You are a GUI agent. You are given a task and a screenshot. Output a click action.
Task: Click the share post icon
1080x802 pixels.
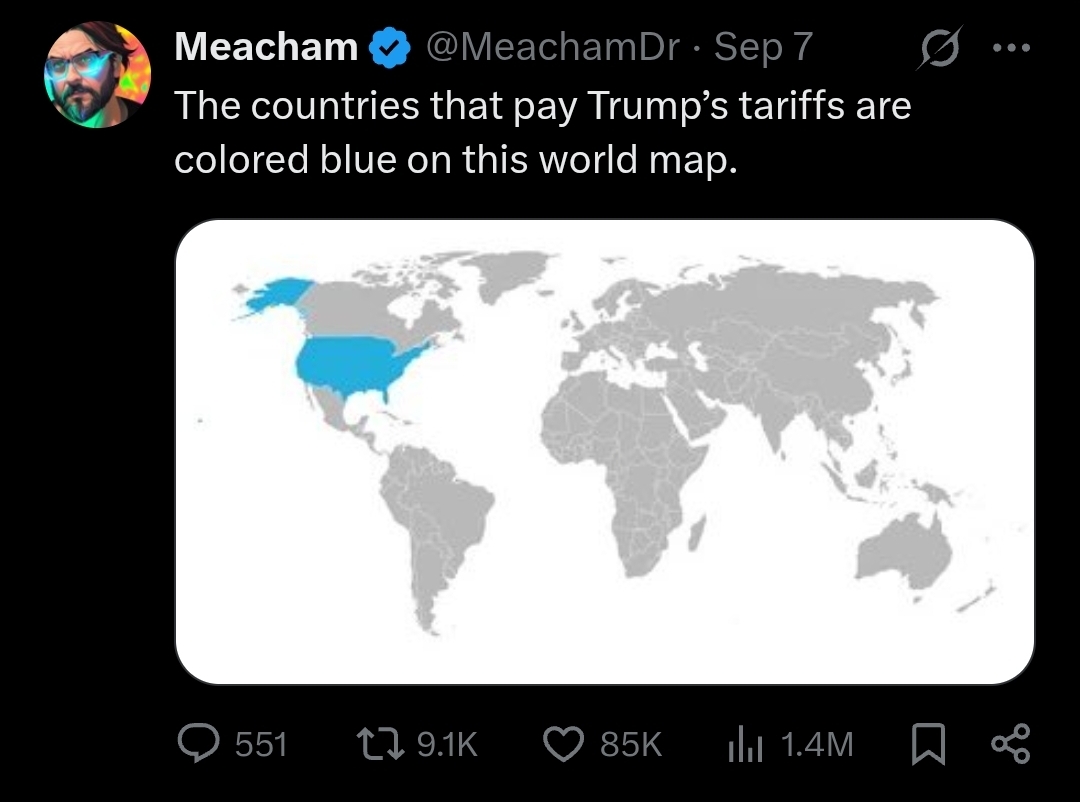1008,743
